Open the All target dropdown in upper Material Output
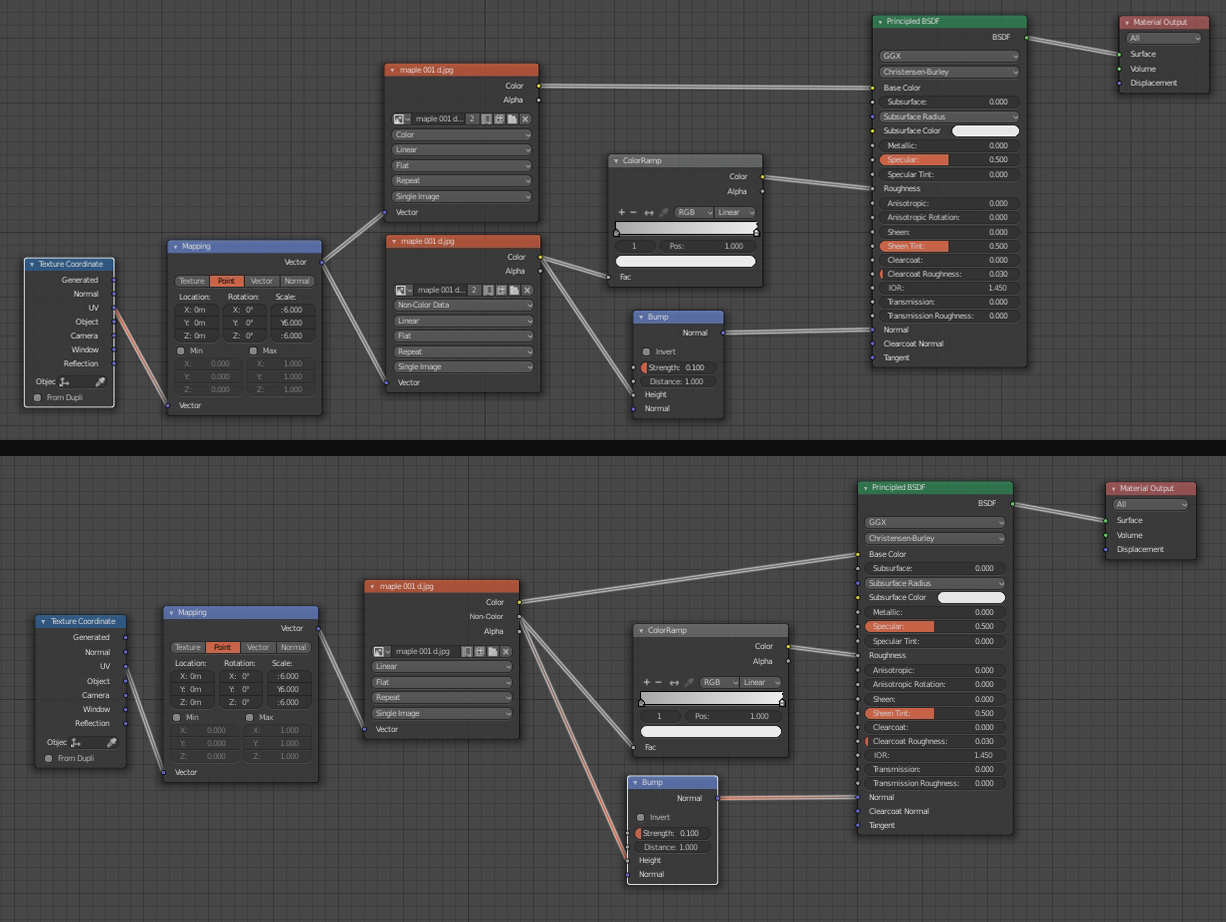Image resolution: width=1226 pixels, height=922 pixels. tap(1164, 38)
